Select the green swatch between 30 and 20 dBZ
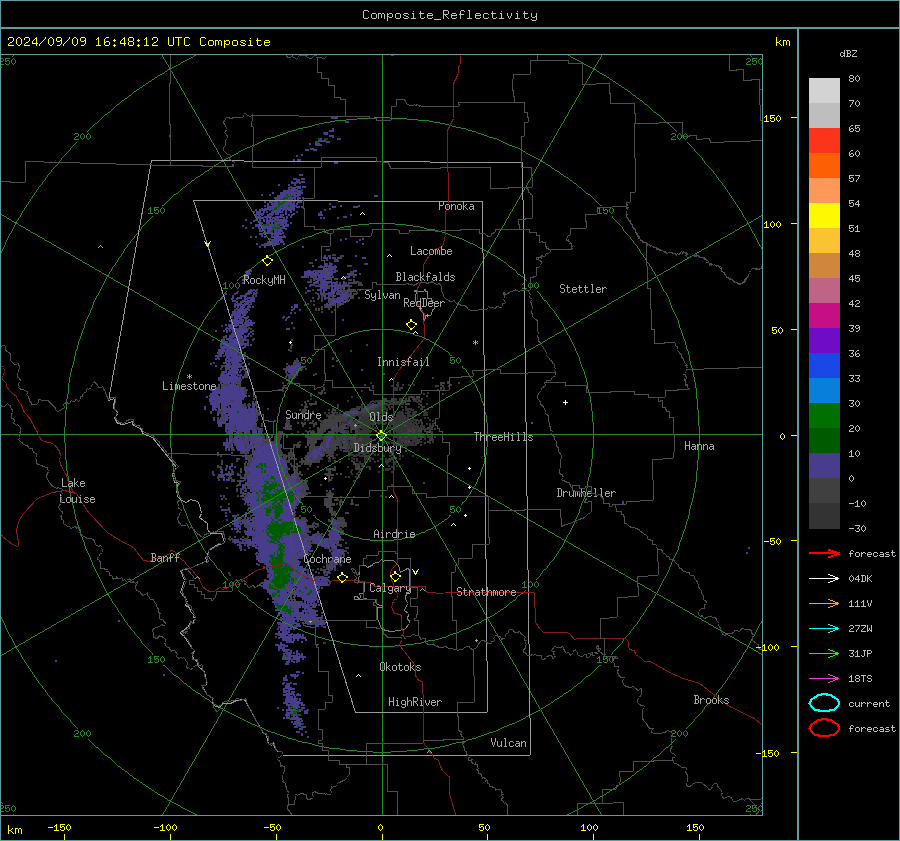Screen dimensions: 900x841 click(824, 416)
